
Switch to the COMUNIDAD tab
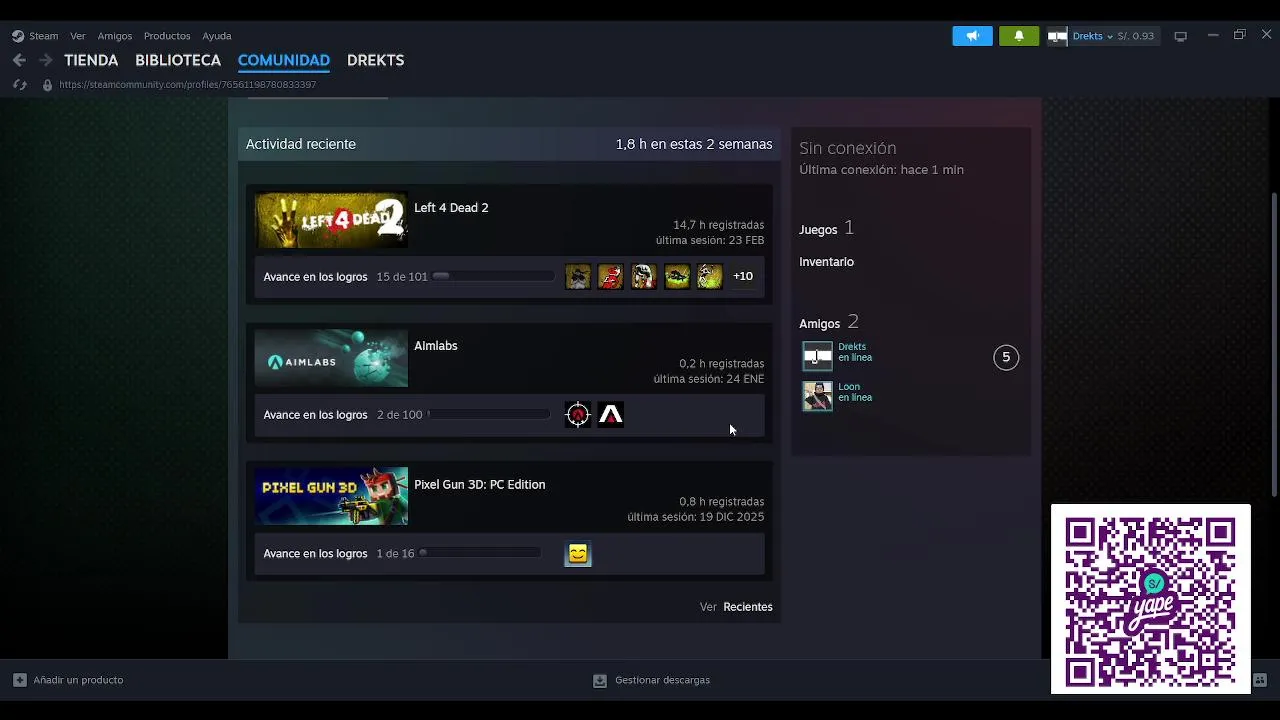pyautogui.click(x=284, y=60)
